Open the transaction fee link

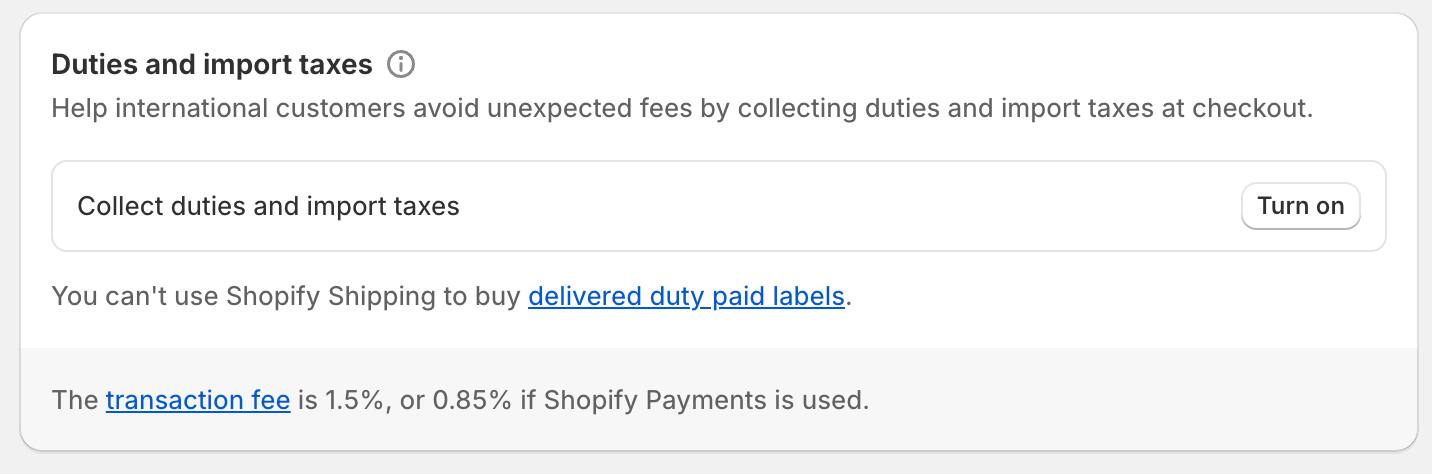(198, 401)
